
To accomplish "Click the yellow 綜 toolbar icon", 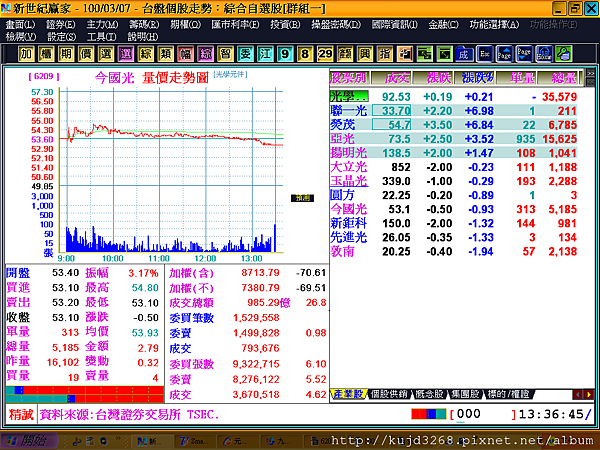I will click(x=145, y=54).
